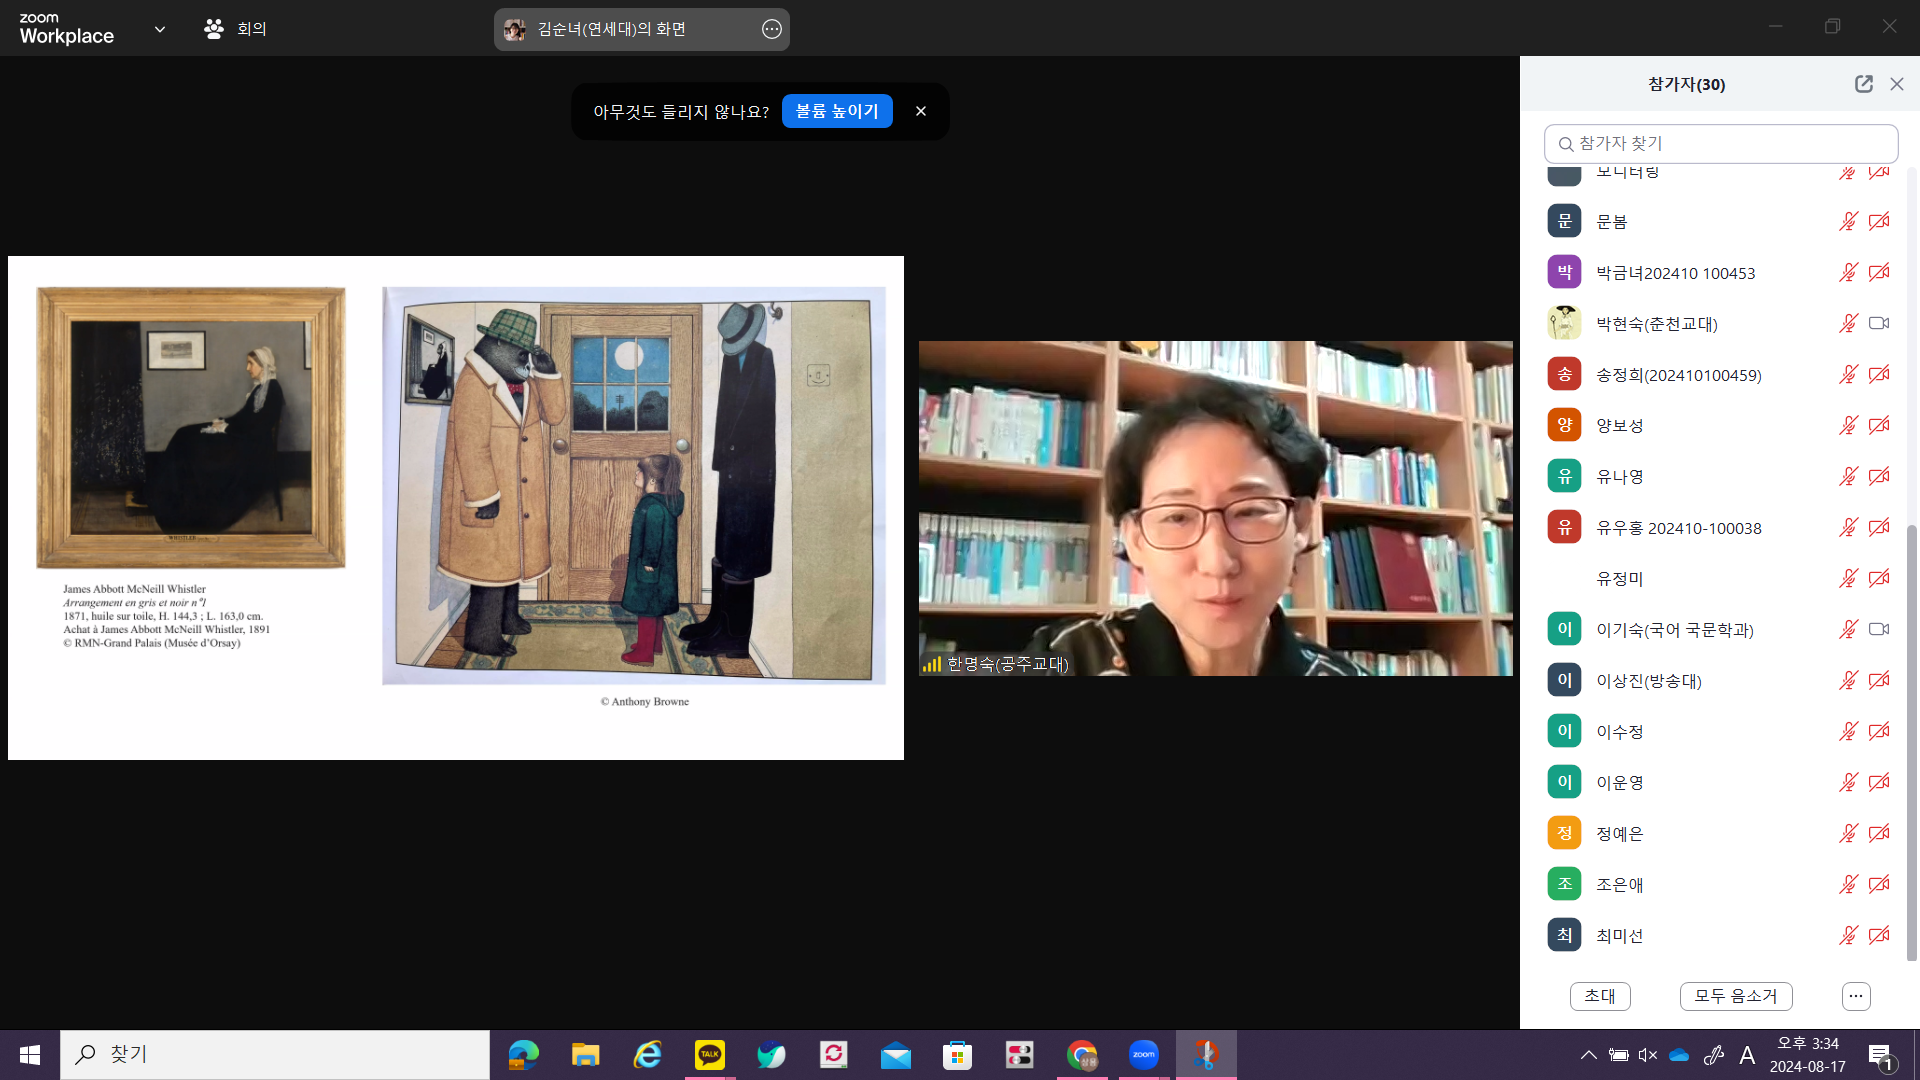Click the 한명숙(공주교대) speaker video
This screenshot has width=1920, height=1080.
click(x=1215, y=508)
